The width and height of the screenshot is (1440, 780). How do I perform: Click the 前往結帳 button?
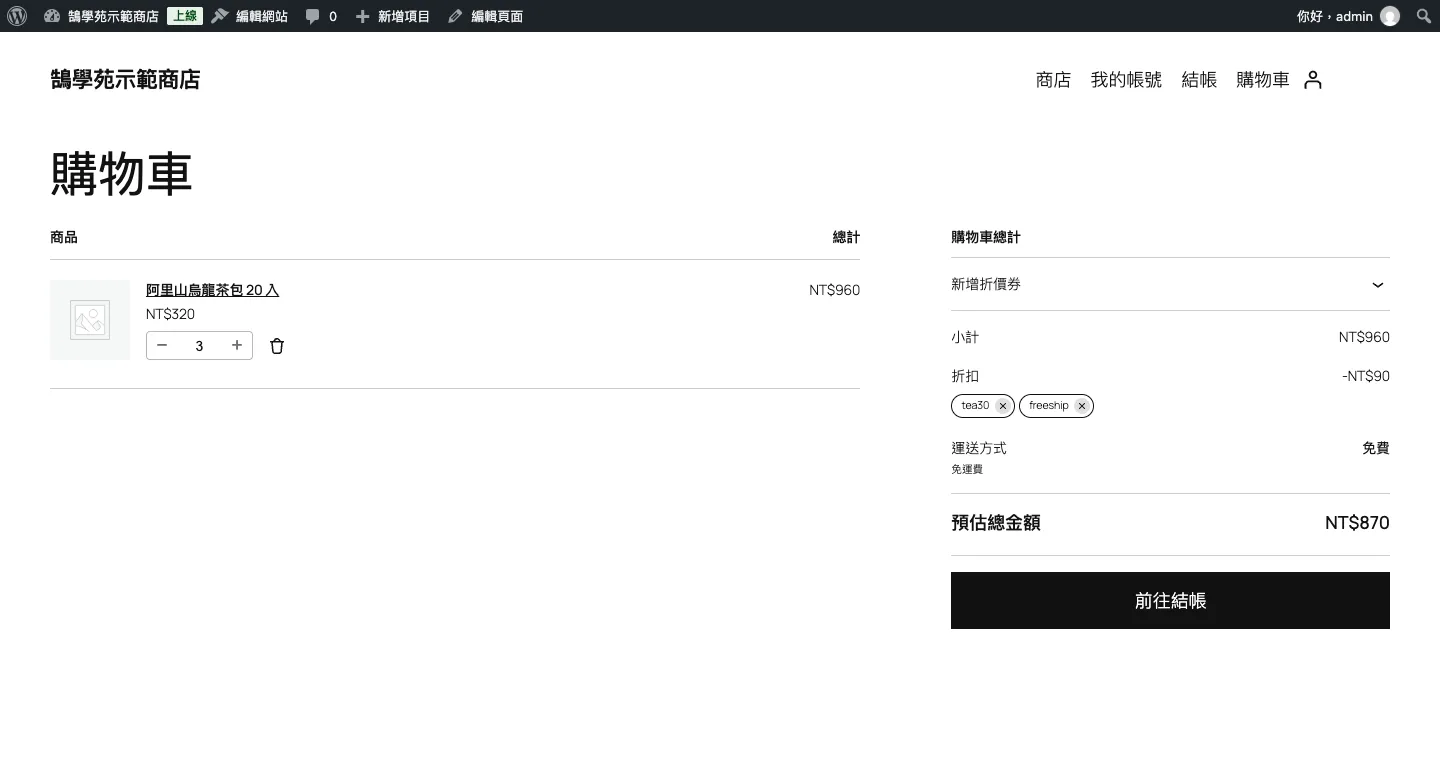(1170, 600)
